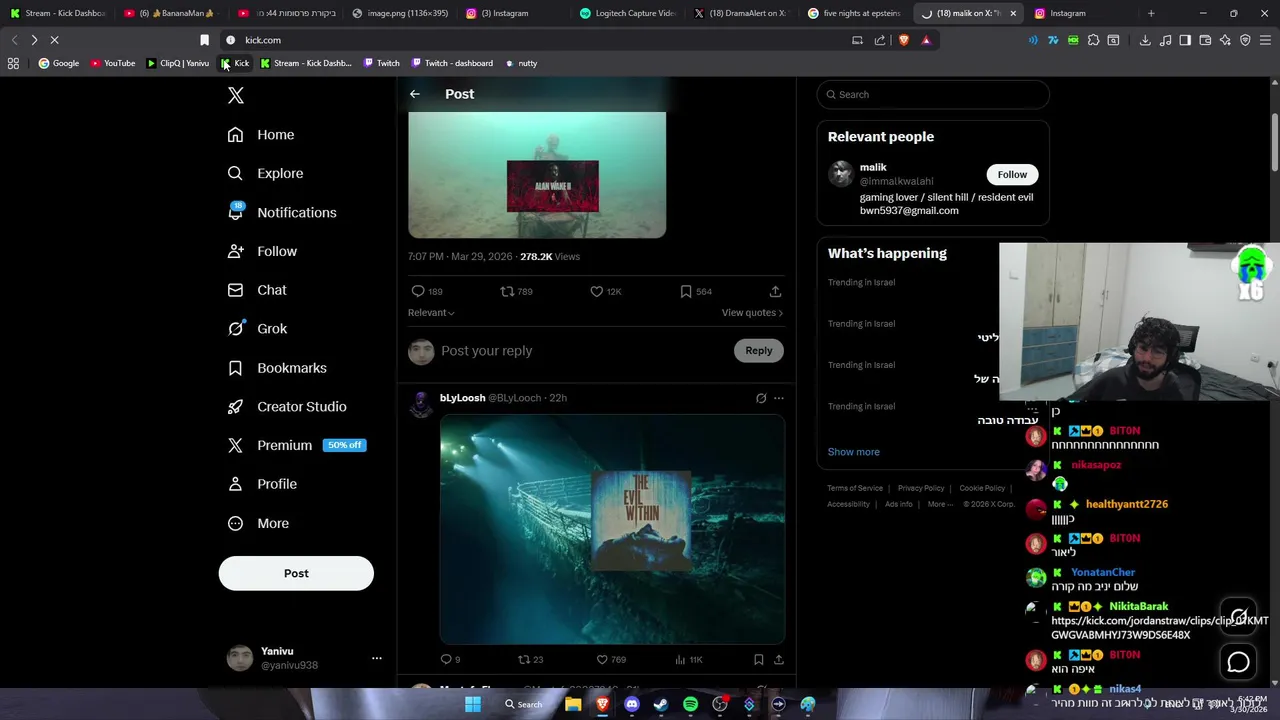Open malik's profile in Relevant people
Image resolution: width=1280 pixels, height=720 pixels.
tap(873, 167)
